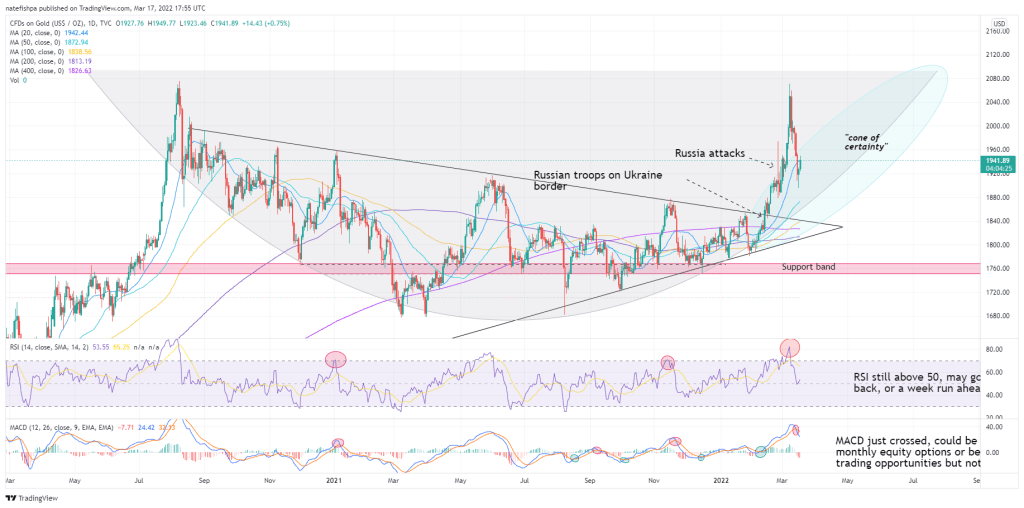This screenshot has width=1024, height=508.
Task: Click the MACD crossover circle at January 2021
Action: pyautogui.click(x=337, y=442)
